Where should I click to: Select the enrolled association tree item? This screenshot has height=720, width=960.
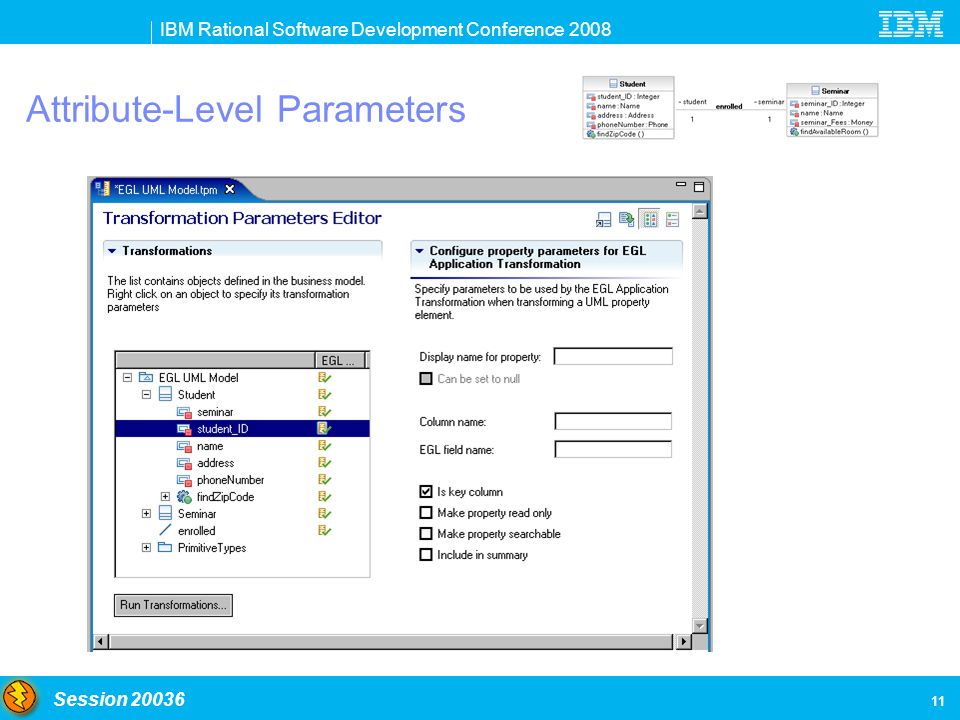[197, 531]
